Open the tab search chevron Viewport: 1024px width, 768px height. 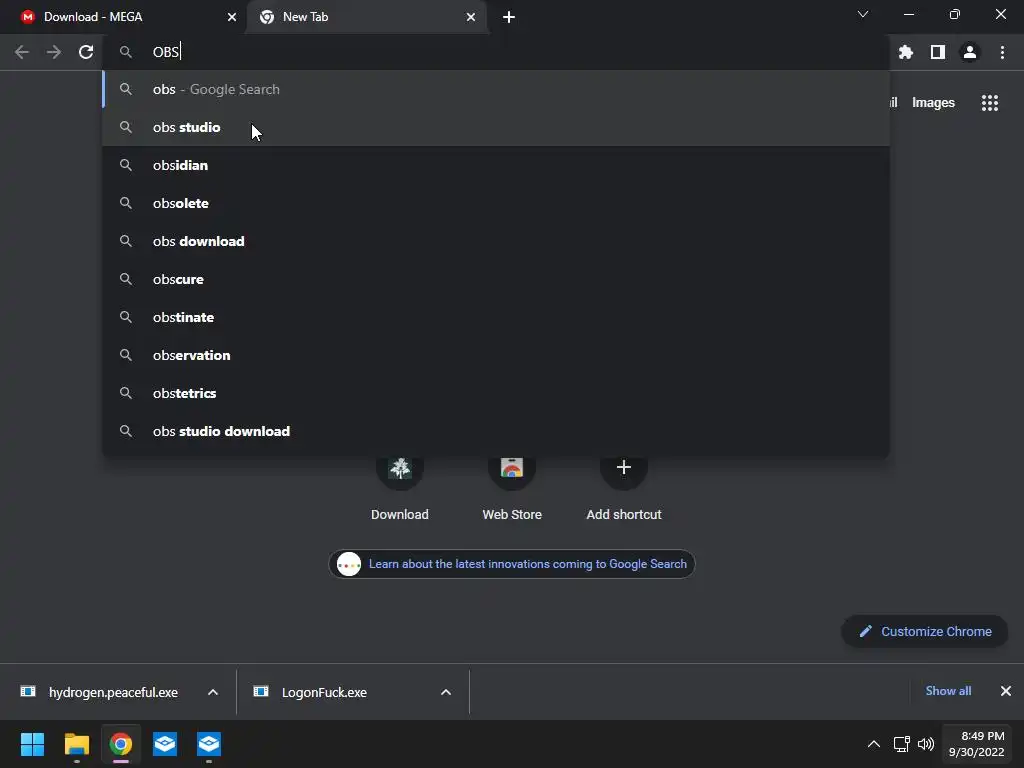[863, 14]
